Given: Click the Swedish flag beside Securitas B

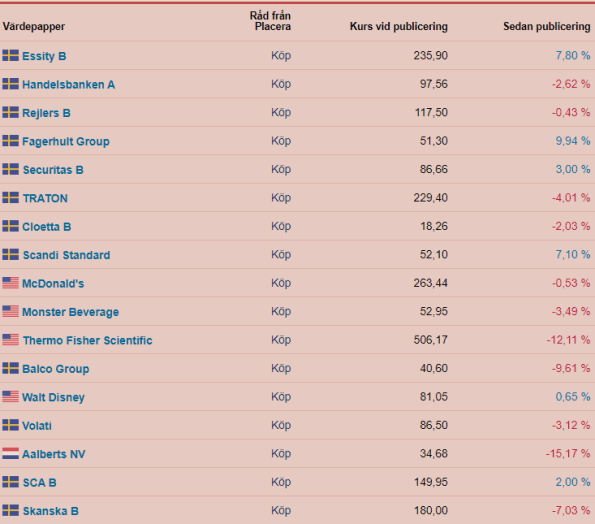Looking at the screenshot, I should [10, 169].
